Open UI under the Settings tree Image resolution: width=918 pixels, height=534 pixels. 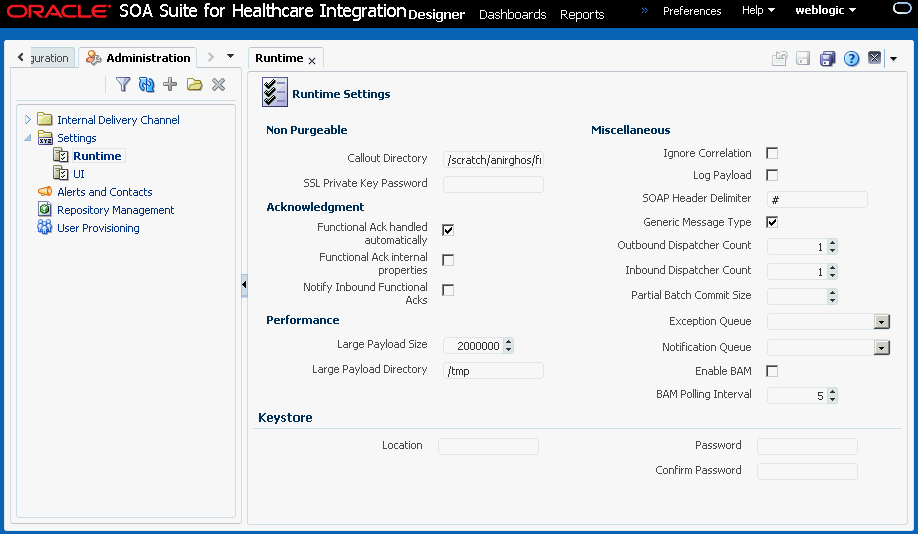(78, 174)
